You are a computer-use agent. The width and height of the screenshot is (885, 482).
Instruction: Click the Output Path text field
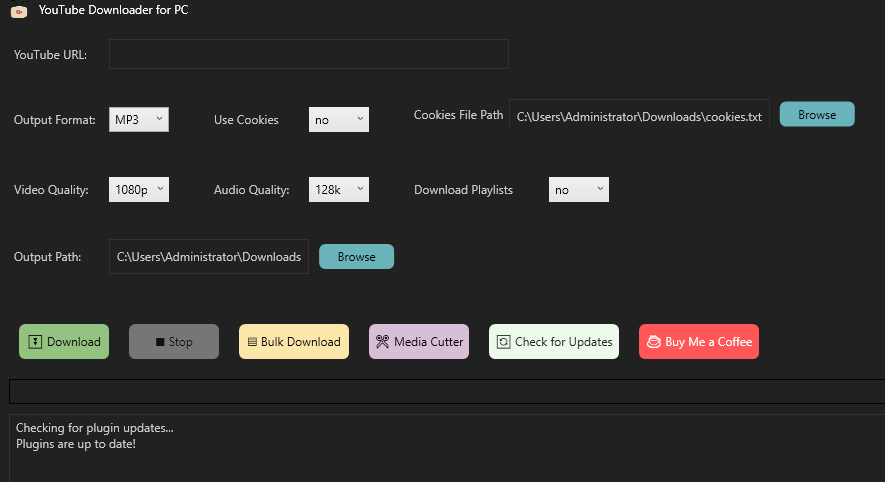coord(209,257)
